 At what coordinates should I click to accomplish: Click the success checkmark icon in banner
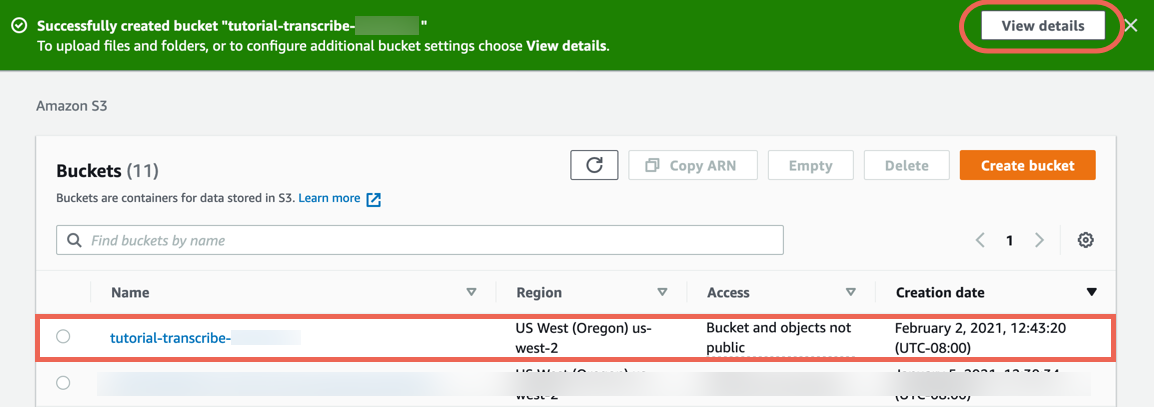click(x=19, y=26)
